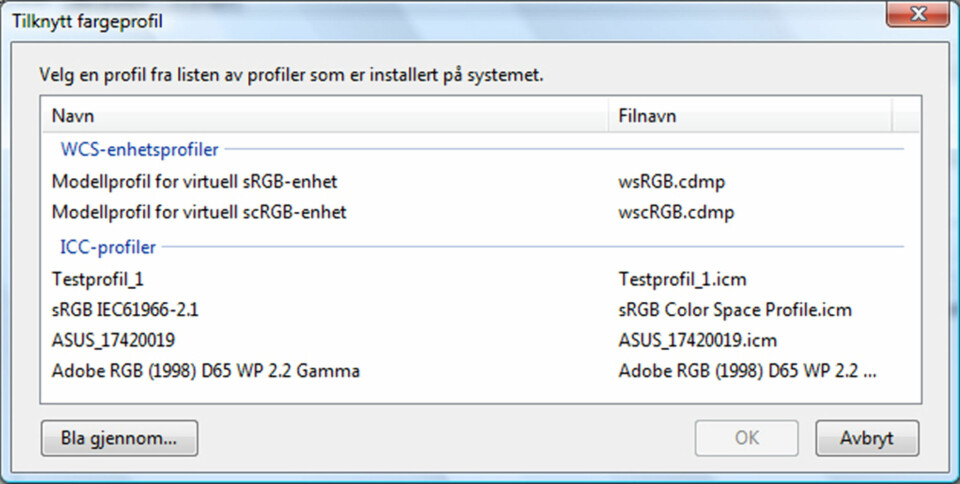Click the Testprofil_1.icm file name
Screen dimensions: 960x484
click(x=682, y=280)
